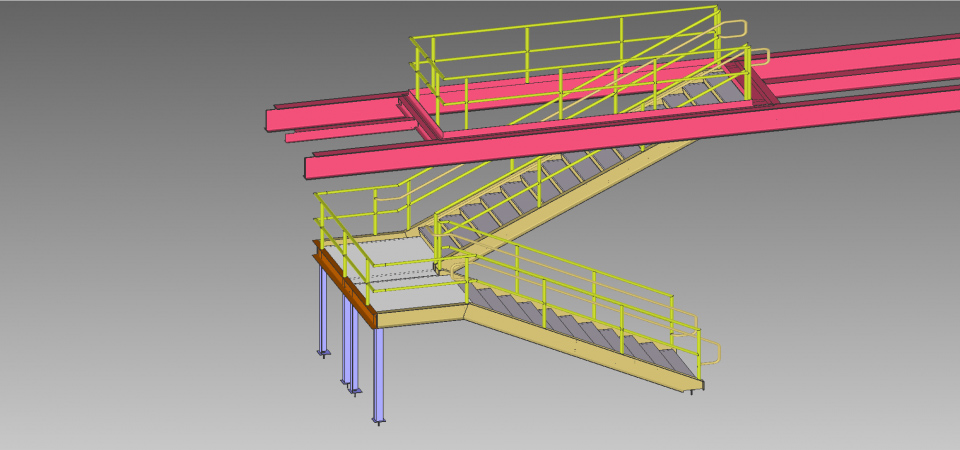The height and width of the screenshot is (450, 960).
Task: Select the long front pink steel beam
Action: [600, 133]
